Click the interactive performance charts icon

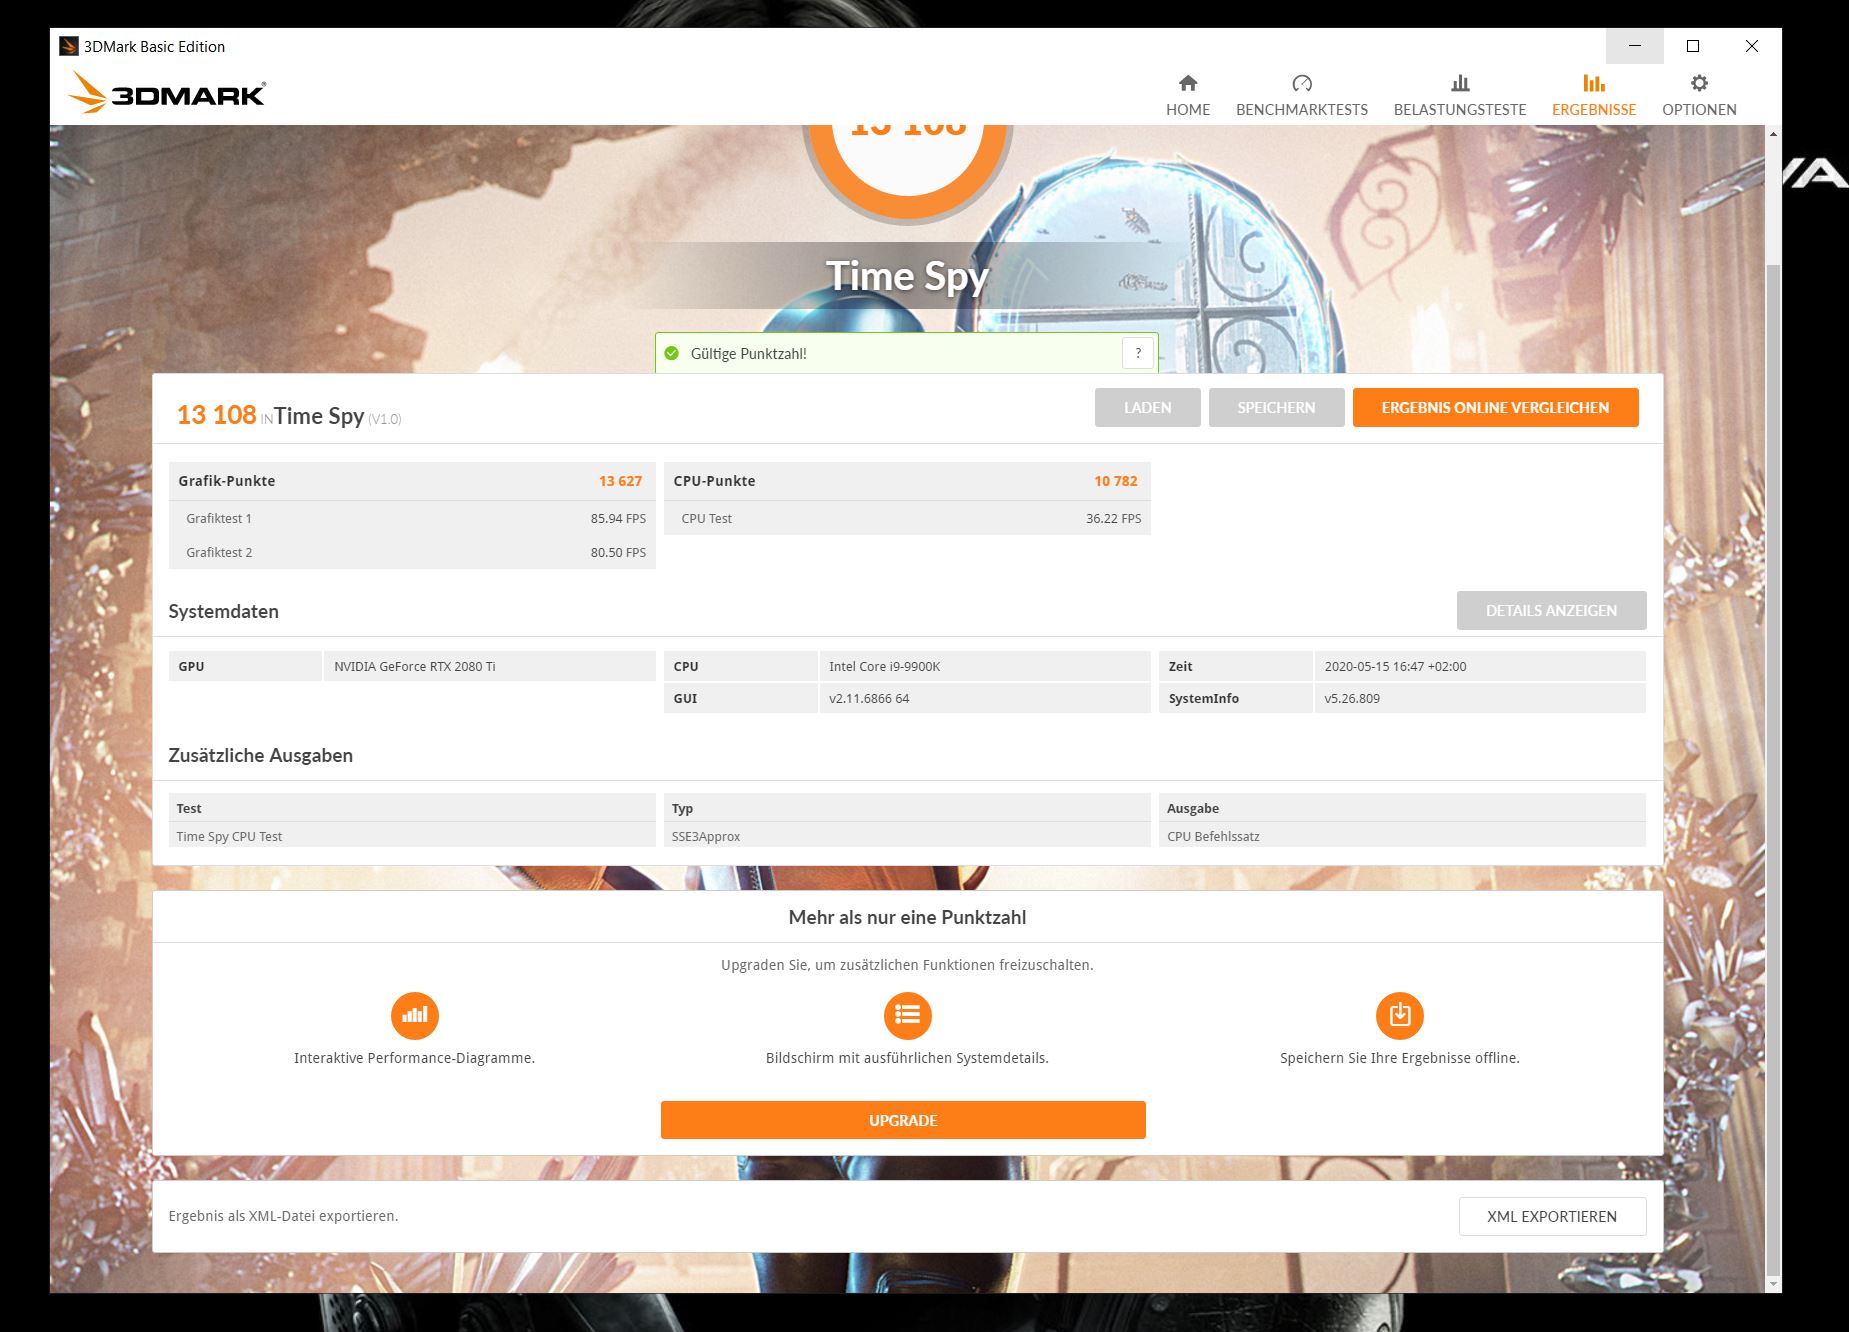click(414, 1015)
